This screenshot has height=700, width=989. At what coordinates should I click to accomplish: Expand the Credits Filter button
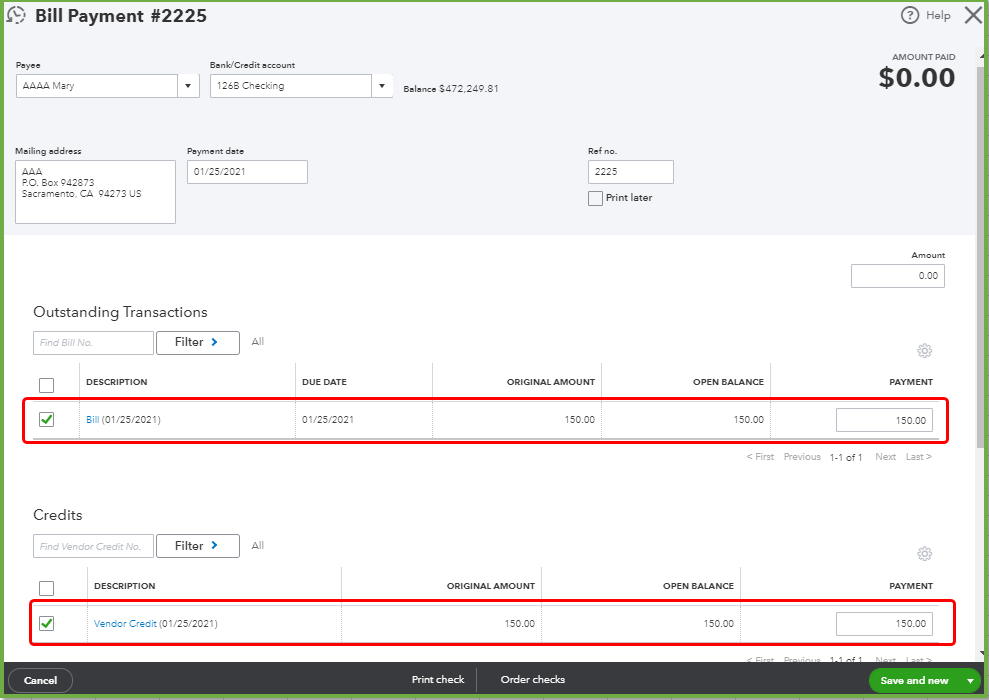click(197, 546)
